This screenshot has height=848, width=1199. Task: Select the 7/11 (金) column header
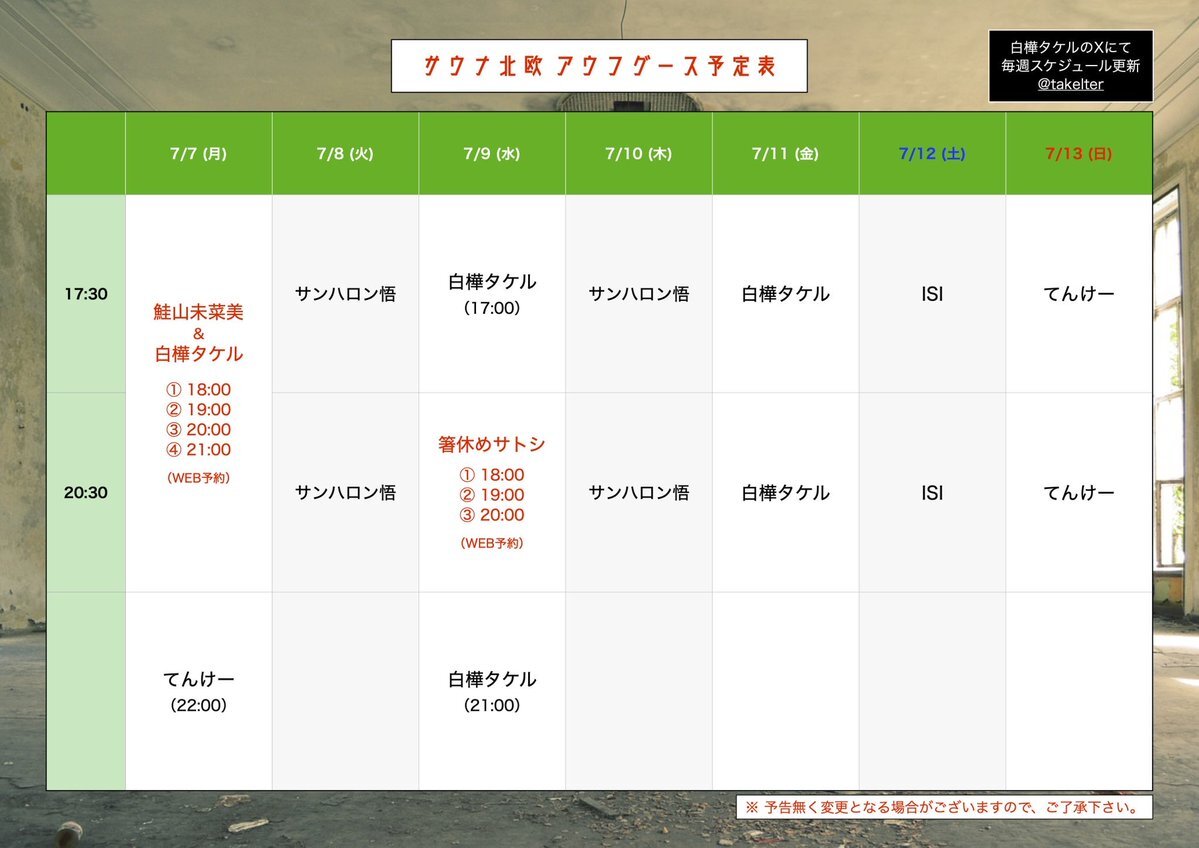tap(785, 154)
